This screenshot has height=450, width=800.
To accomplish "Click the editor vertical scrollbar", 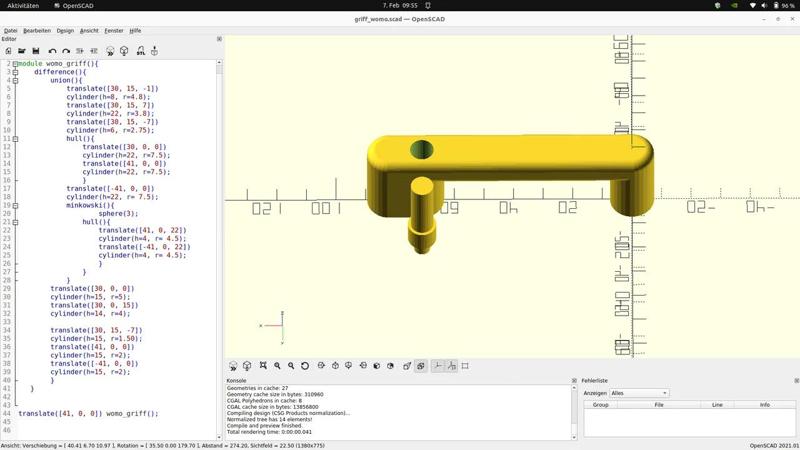I will click(219, 250).
